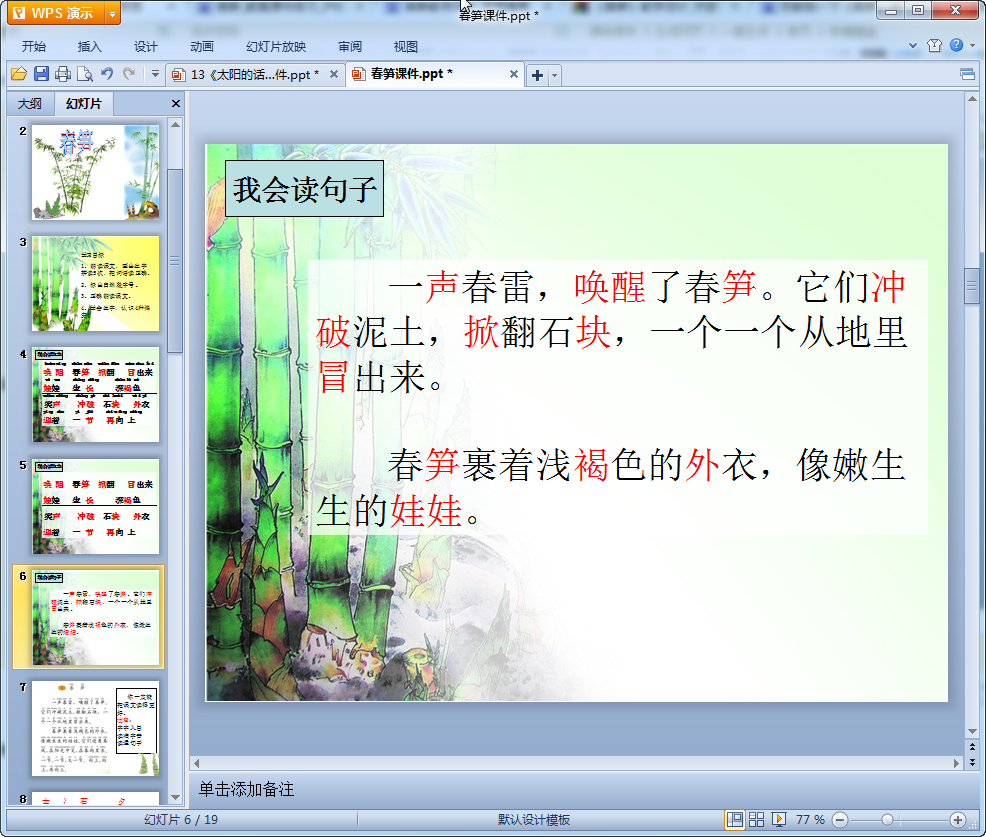Switch to slide sorter view icon

[x=756, y=819]
